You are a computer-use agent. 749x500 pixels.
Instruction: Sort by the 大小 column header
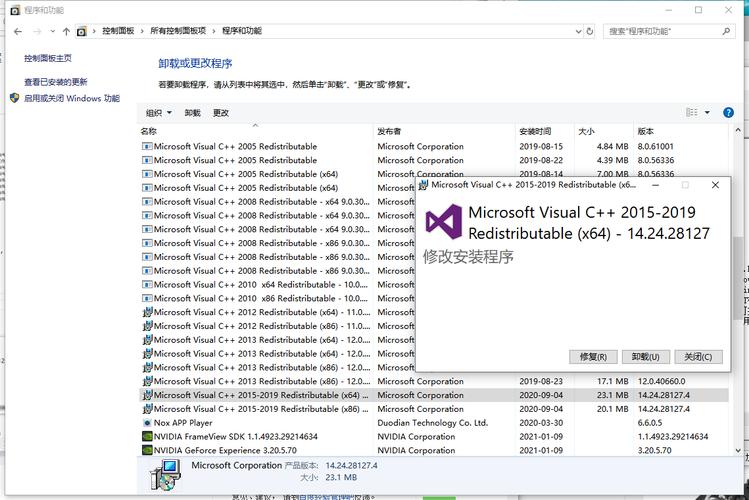point(604,131)
